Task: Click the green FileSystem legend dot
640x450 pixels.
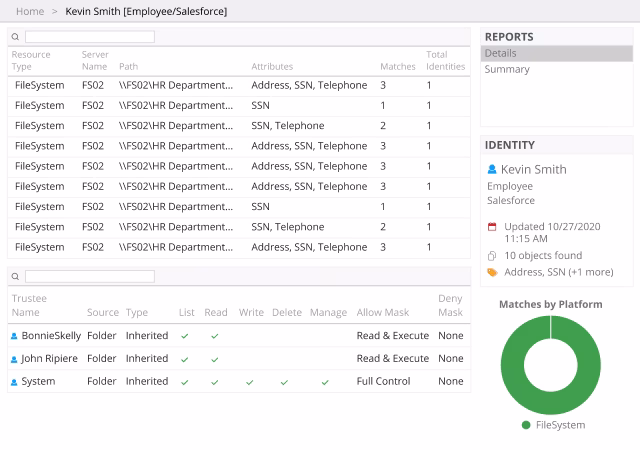Action: (x=526, y=425)
